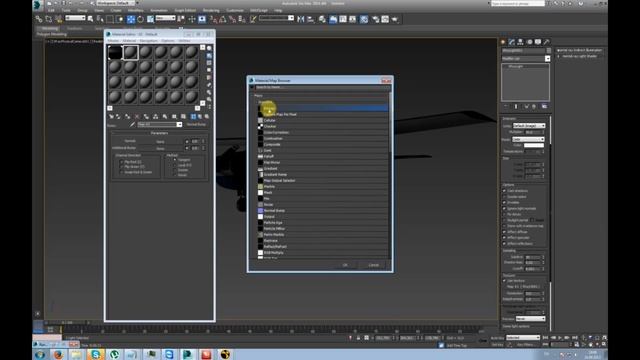The width and height of the screenshot is (640, 360).
Task: Open the Workspace Default dropdown
Action: [x=116, y=3]
